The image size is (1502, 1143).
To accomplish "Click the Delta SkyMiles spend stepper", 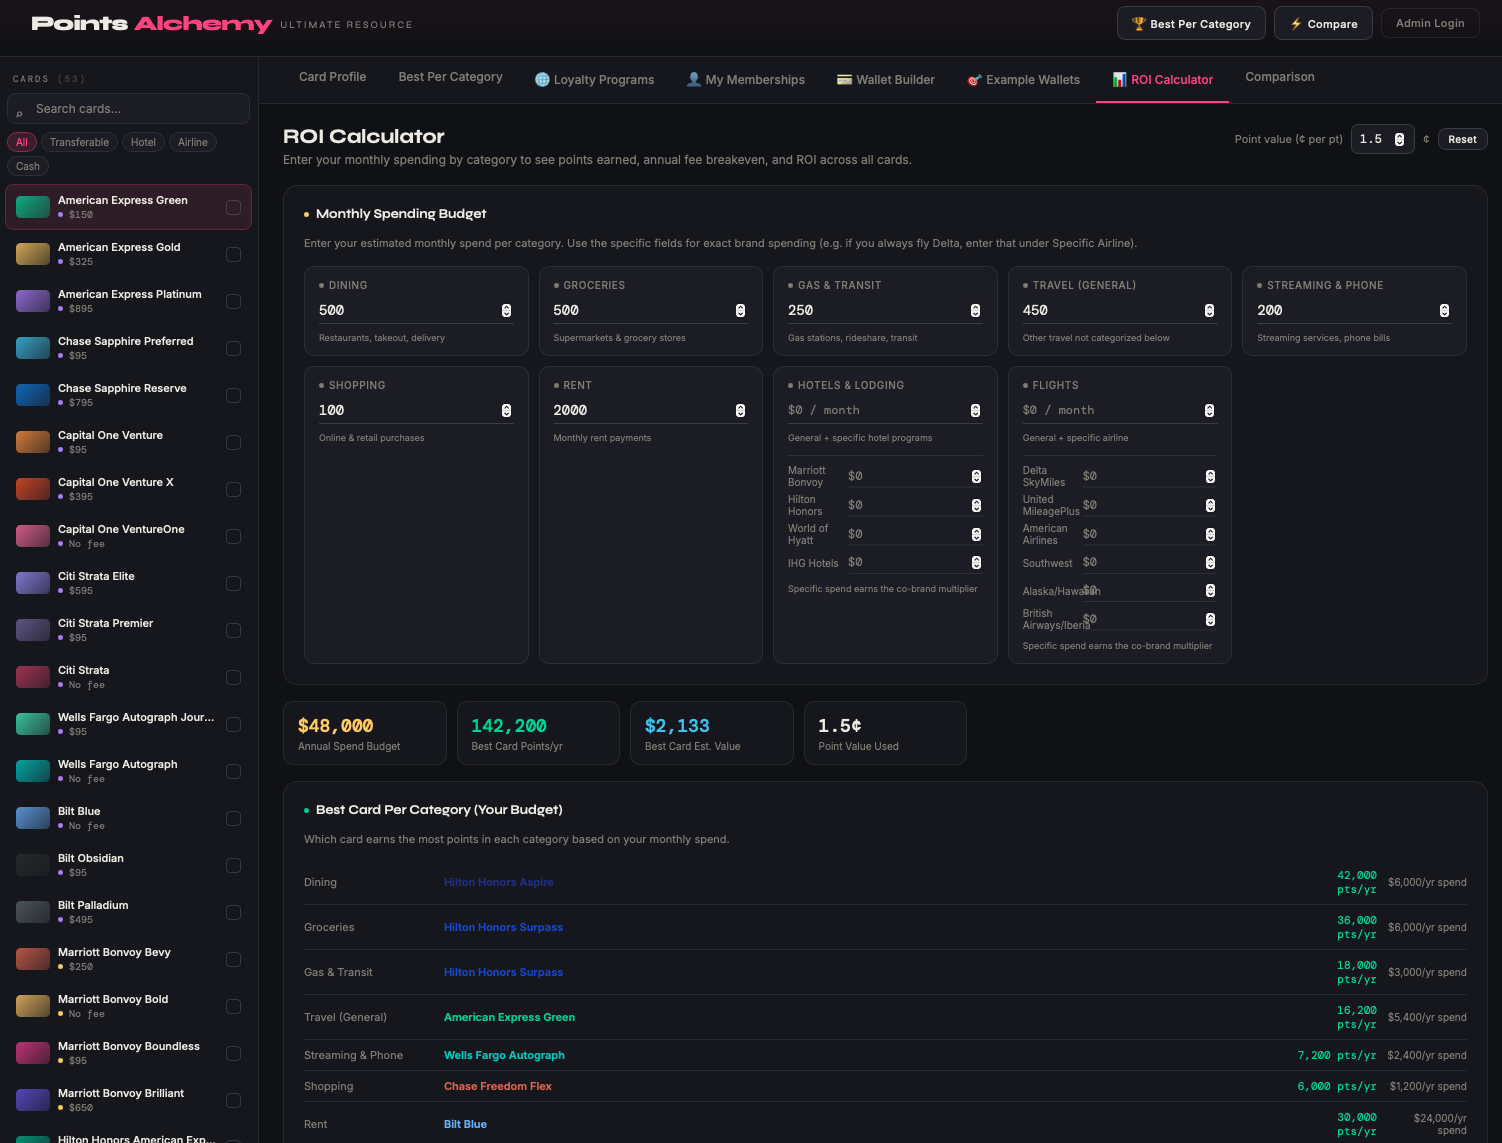I will click(1210, 477).
